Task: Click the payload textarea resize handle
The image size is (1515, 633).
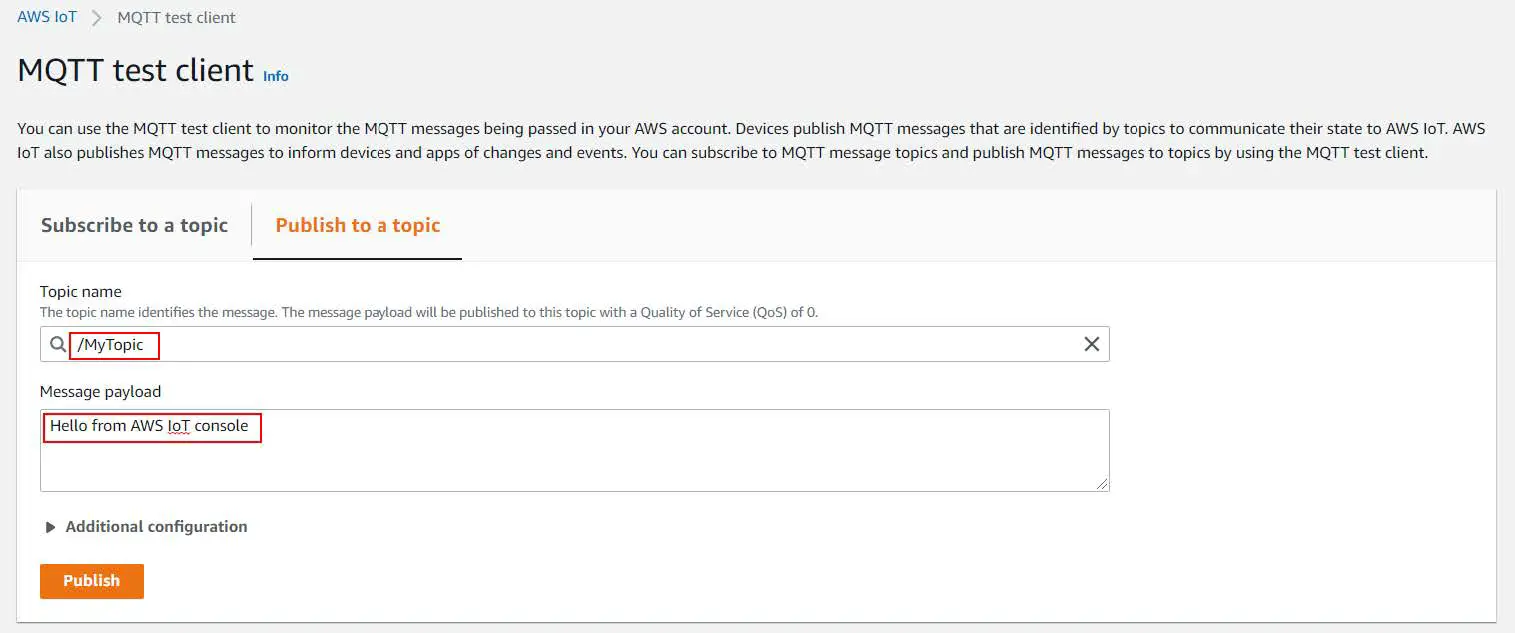Action: click(1102, 484)
